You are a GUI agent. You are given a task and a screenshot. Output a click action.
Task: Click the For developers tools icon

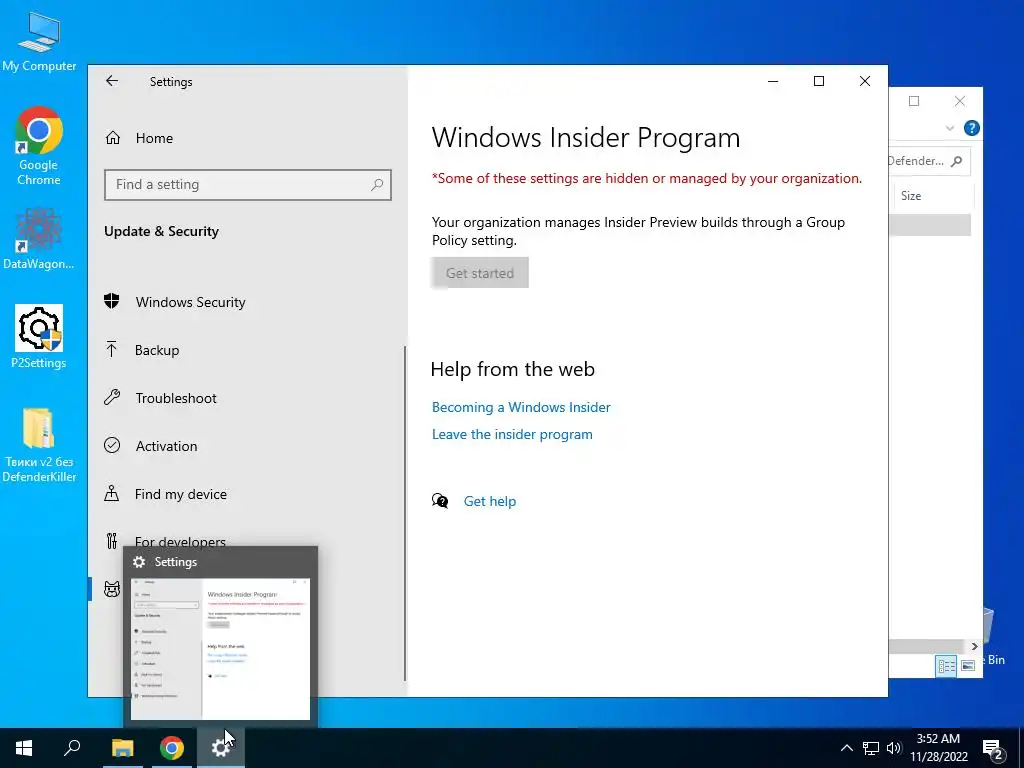tap(112, 541)
